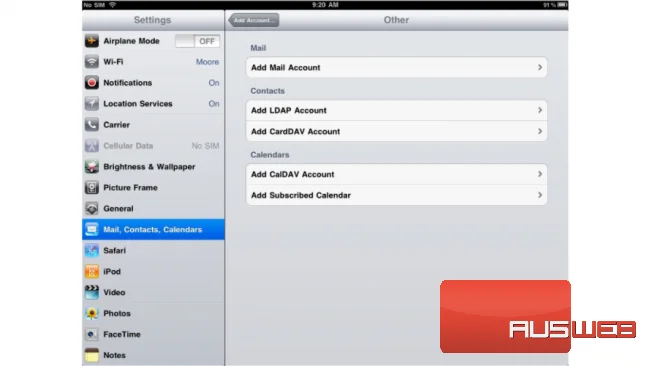Go back with Add Account button
Viewport: 650px width, 366px height.
(254, 20)
